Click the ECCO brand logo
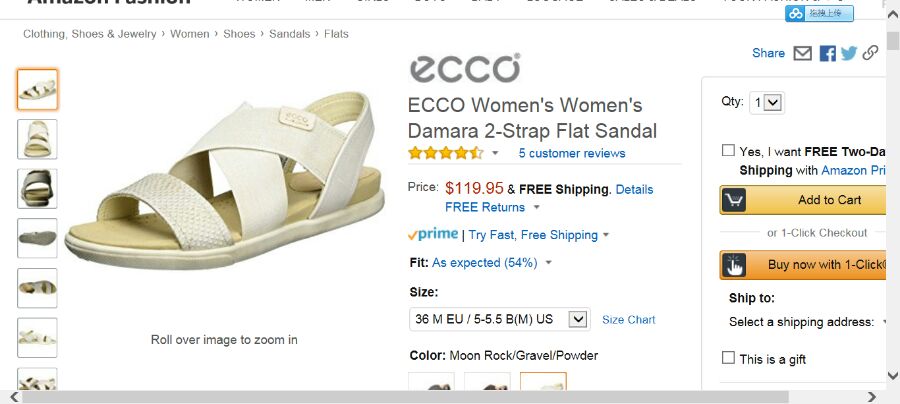The width and height of the screenshot is (900, 404). click(x=464, y=69)
